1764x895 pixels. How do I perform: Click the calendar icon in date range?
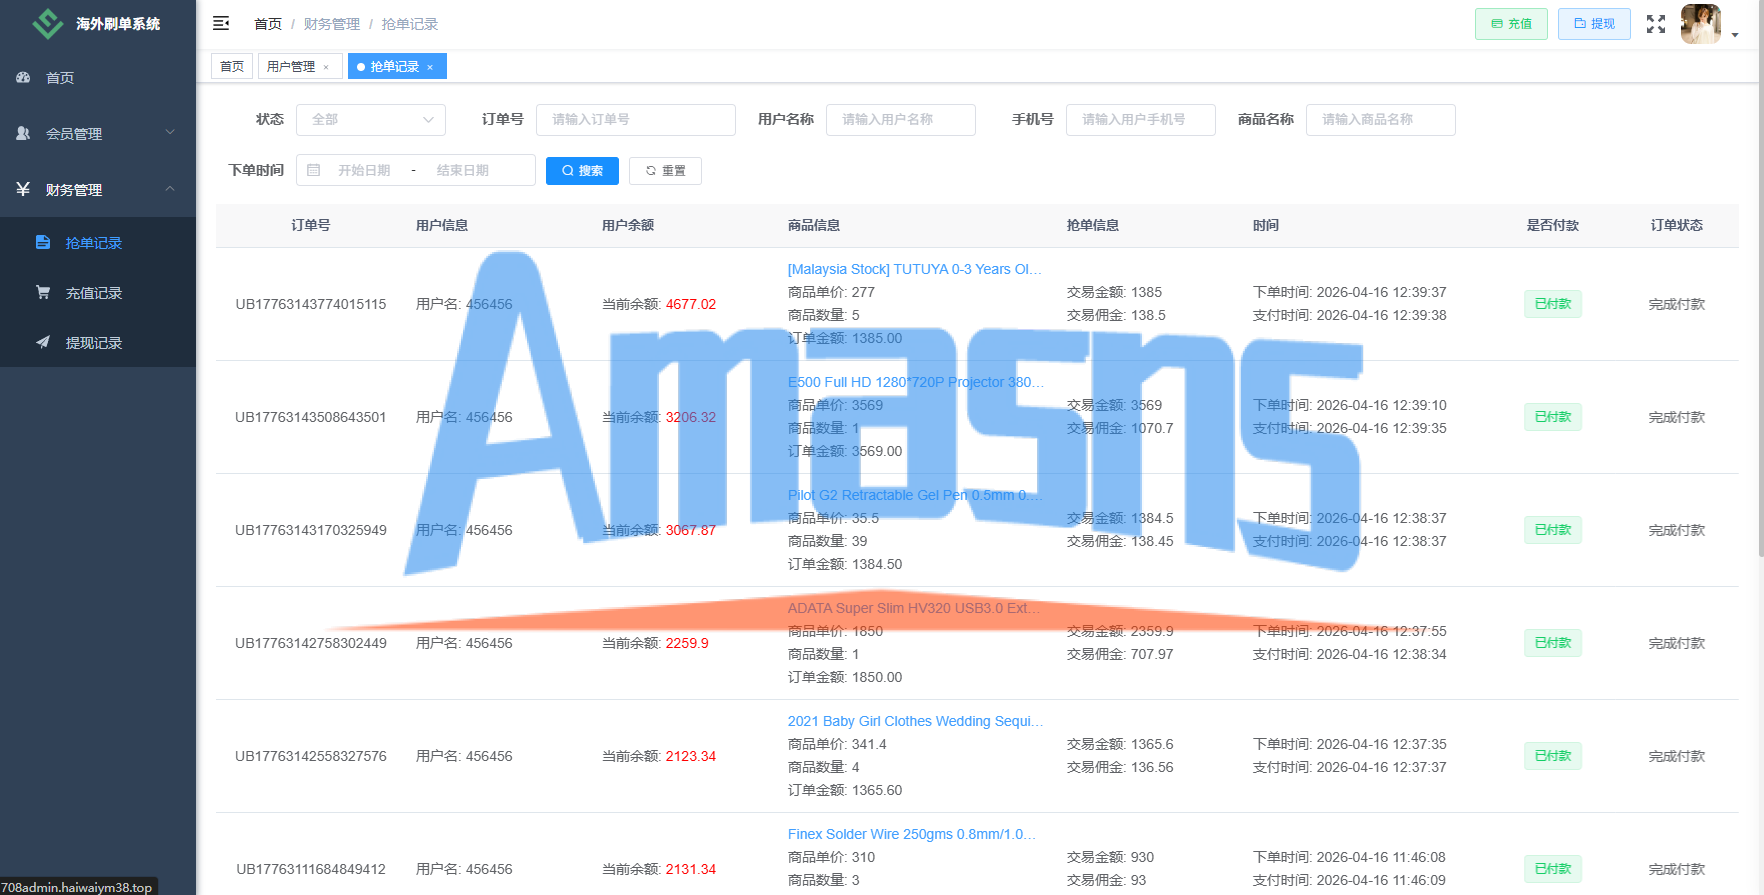pos(314,170)
